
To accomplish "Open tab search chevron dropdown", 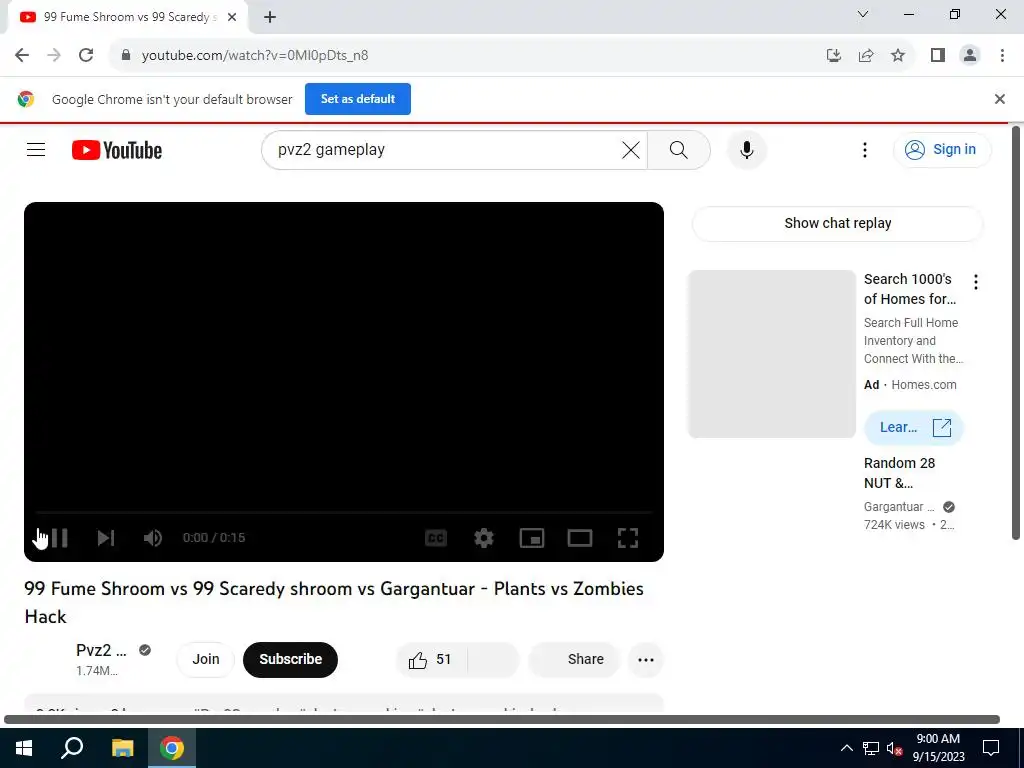I will (x=863, y=14).
